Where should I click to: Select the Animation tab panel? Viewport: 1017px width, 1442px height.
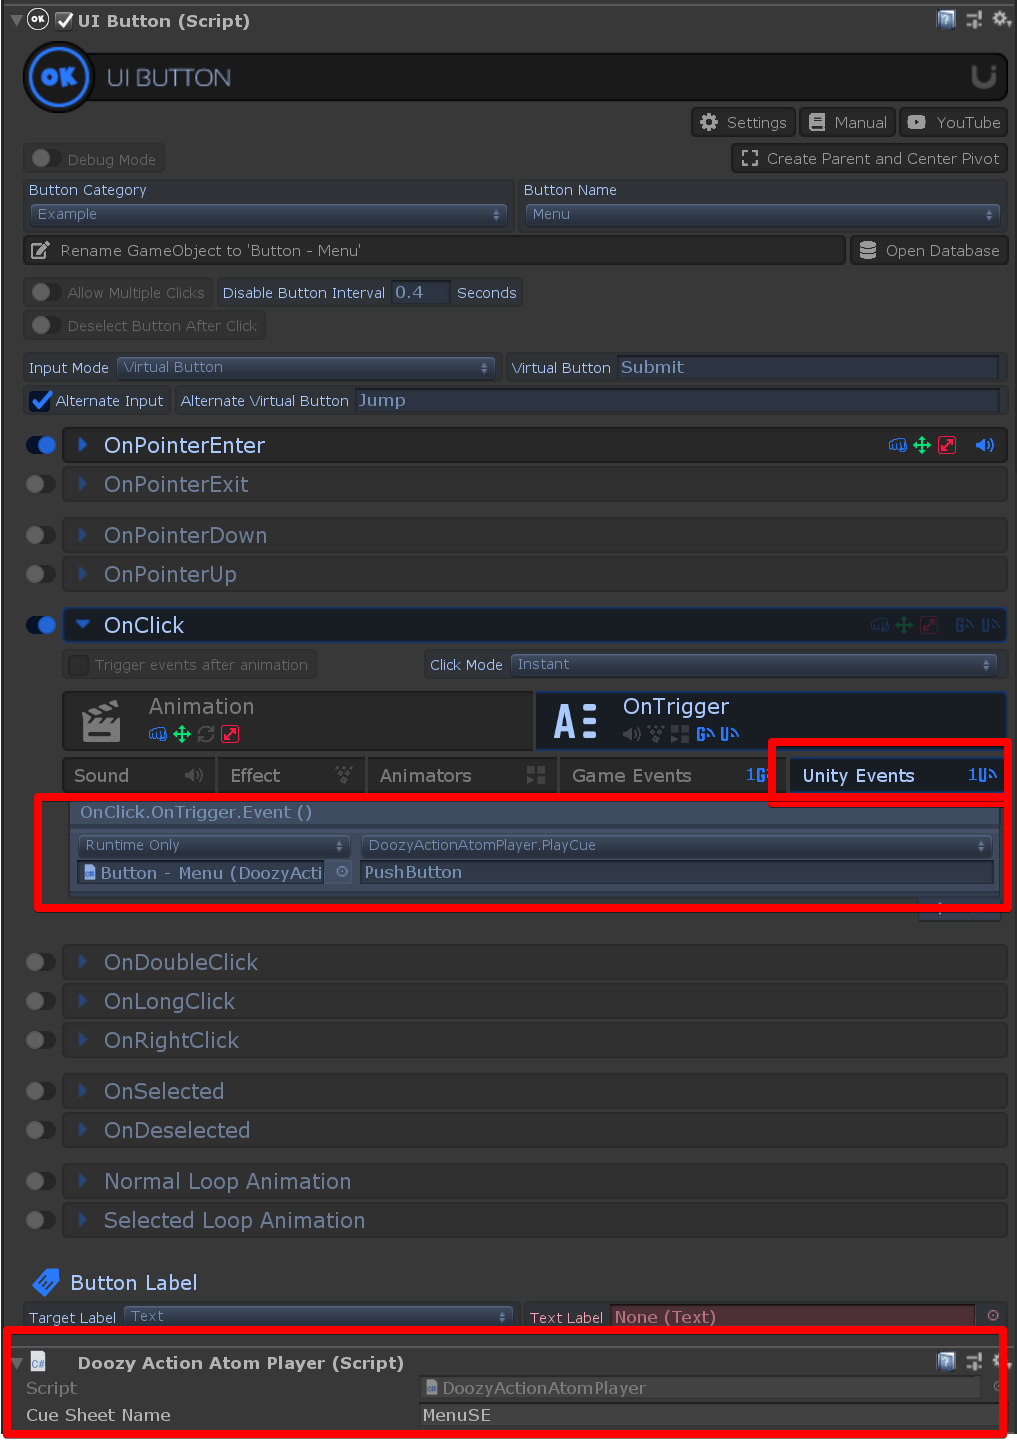[x=298, y=721]
